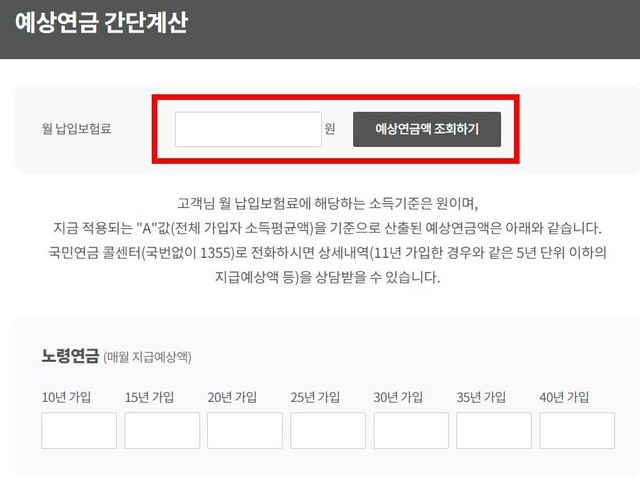Viewport: 640px width, 480px height.
Task: Click the 30년 가입 pension amount field
Action: coord(411,431)
